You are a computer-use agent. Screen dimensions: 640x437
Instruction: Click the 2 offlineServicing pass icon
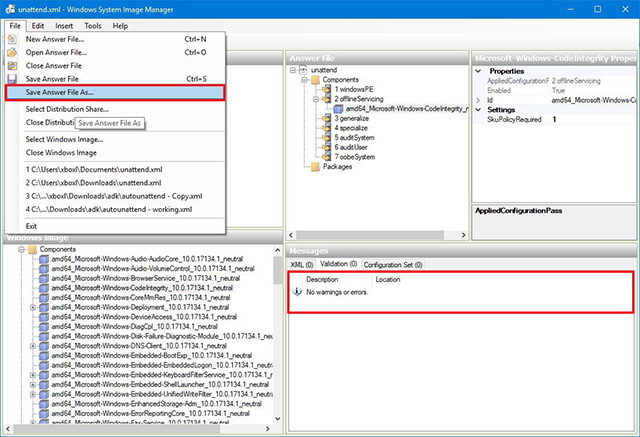point(327,99)
